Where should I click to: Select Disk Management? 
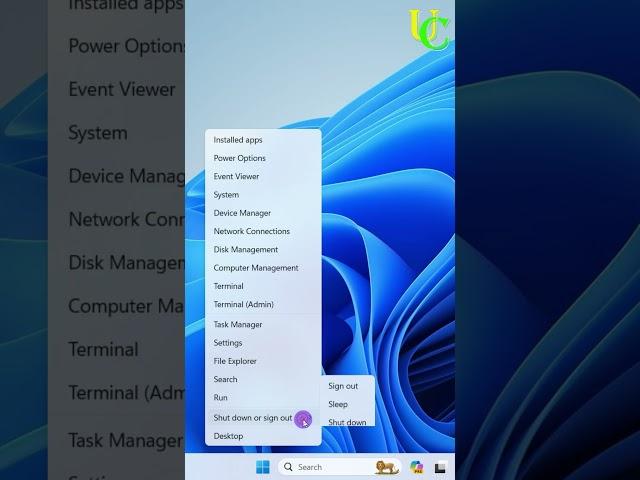tap(246, 250)
